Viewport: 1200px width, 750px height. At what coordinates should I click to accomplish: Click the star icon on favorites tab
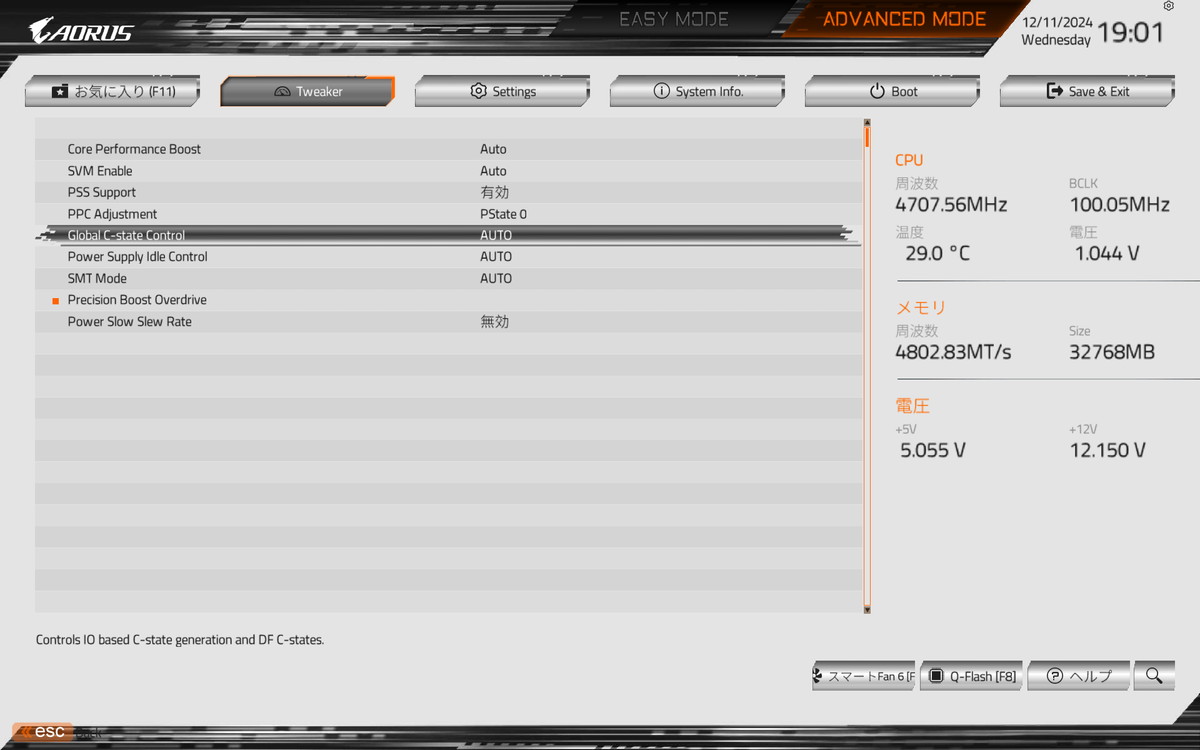[60, 91]
